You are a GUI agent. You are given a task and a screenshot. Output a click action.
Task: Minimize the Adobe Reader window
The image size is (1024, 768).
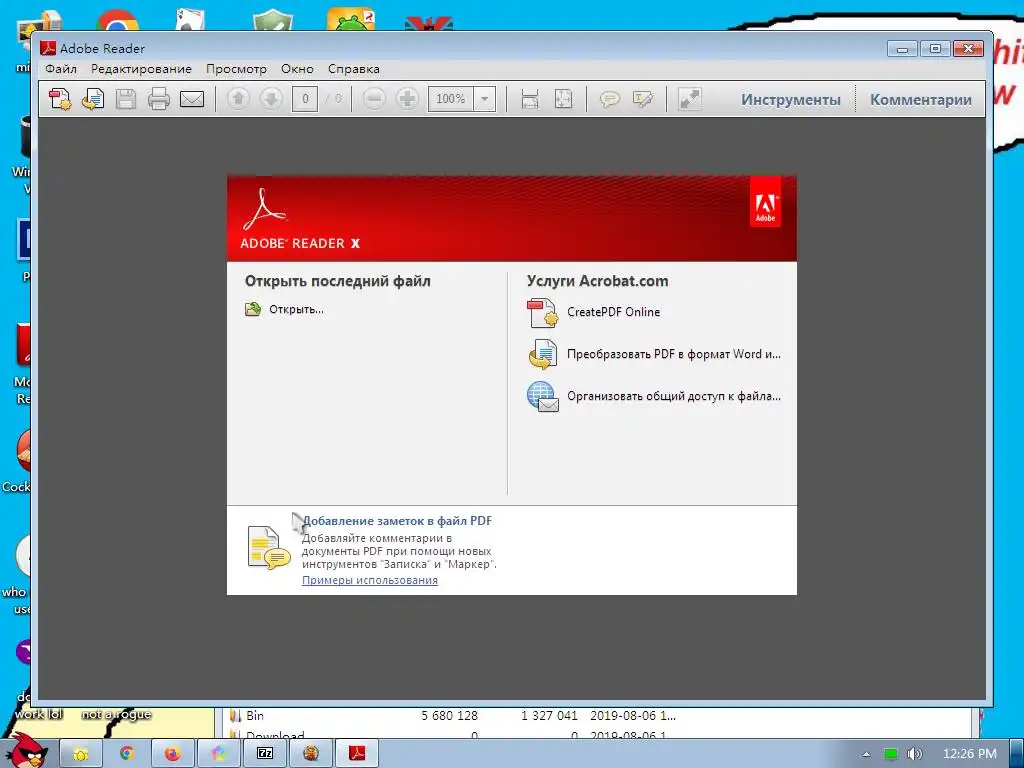902,48
